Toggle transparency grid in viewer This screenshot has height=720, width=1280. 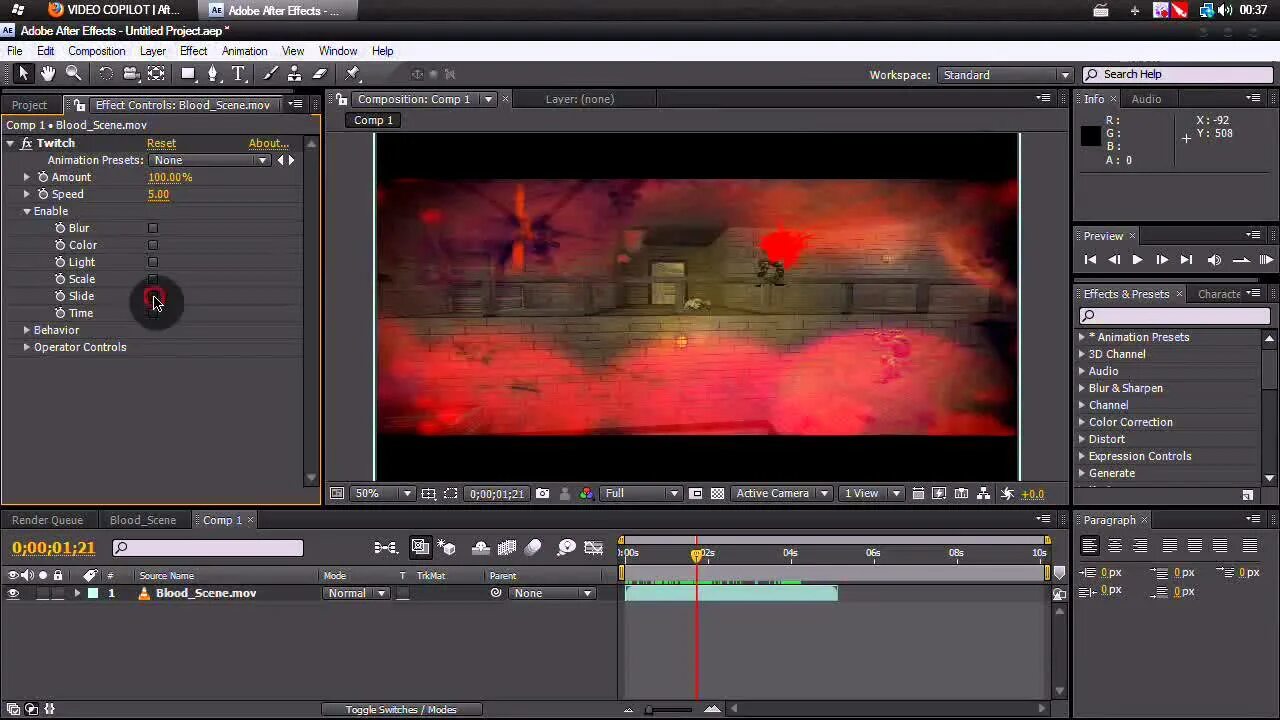[x=717, y=494]
